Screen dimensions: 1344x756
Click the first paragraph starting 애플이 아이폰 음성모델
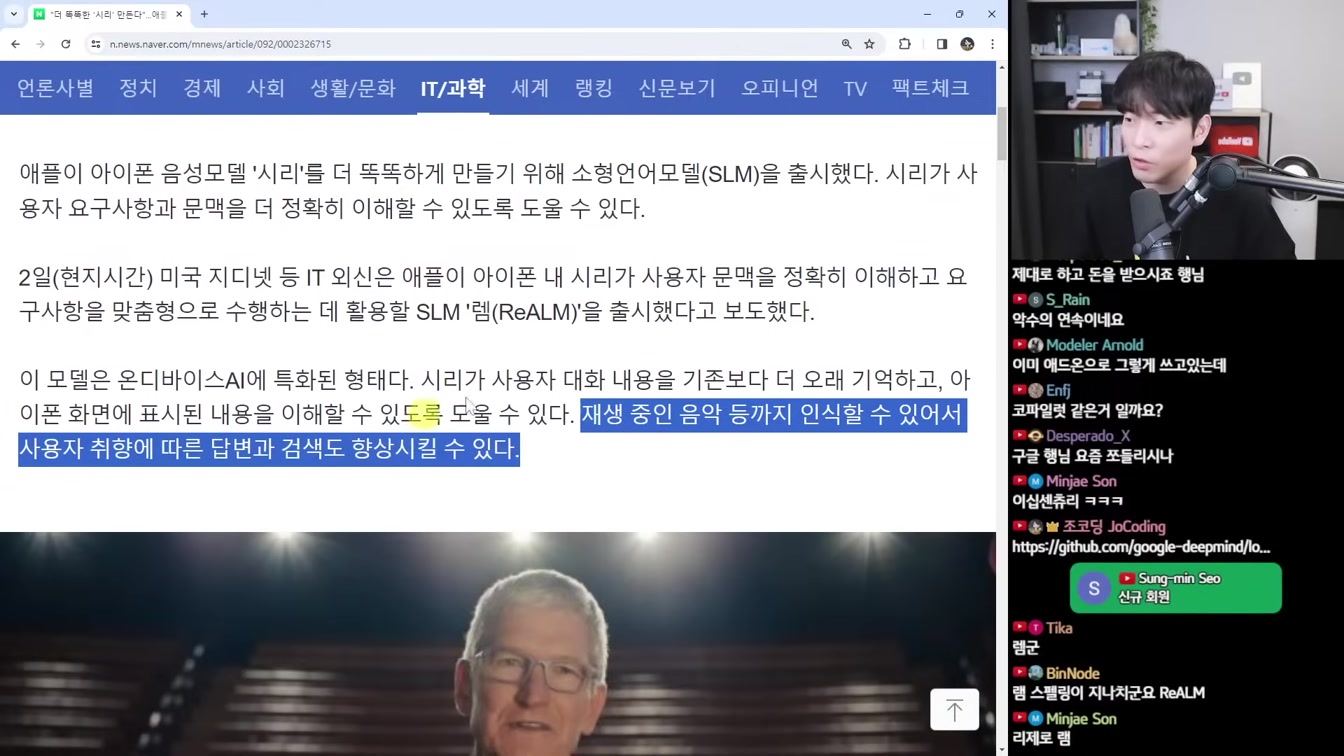coord(498,191)
